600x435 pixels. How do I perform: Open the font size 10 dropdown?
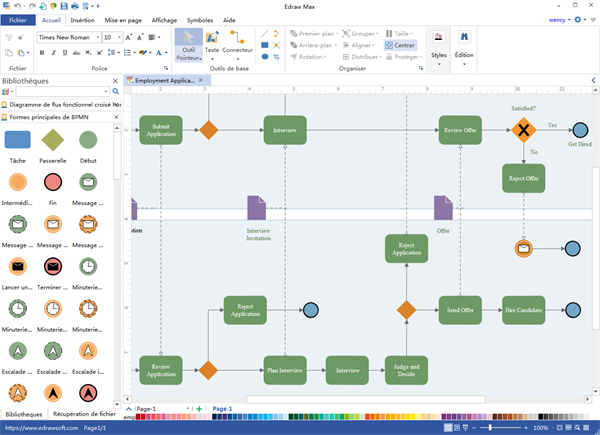click(119, 37)
